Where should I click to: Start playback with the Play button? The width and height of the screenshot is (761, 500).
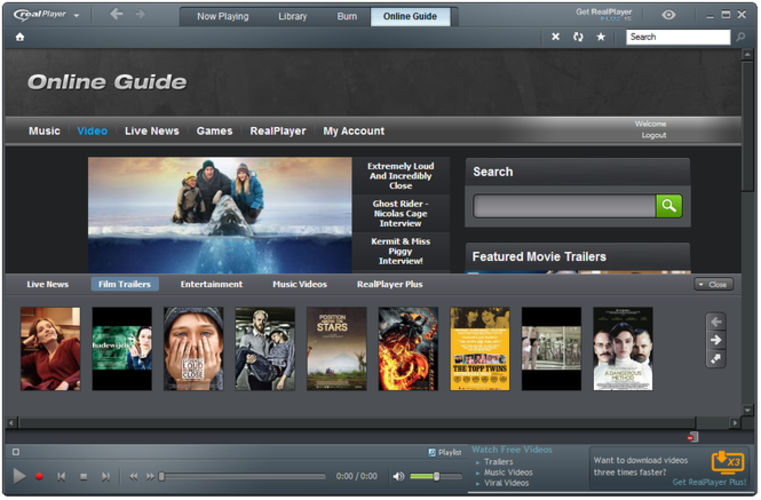pos(19,477)
